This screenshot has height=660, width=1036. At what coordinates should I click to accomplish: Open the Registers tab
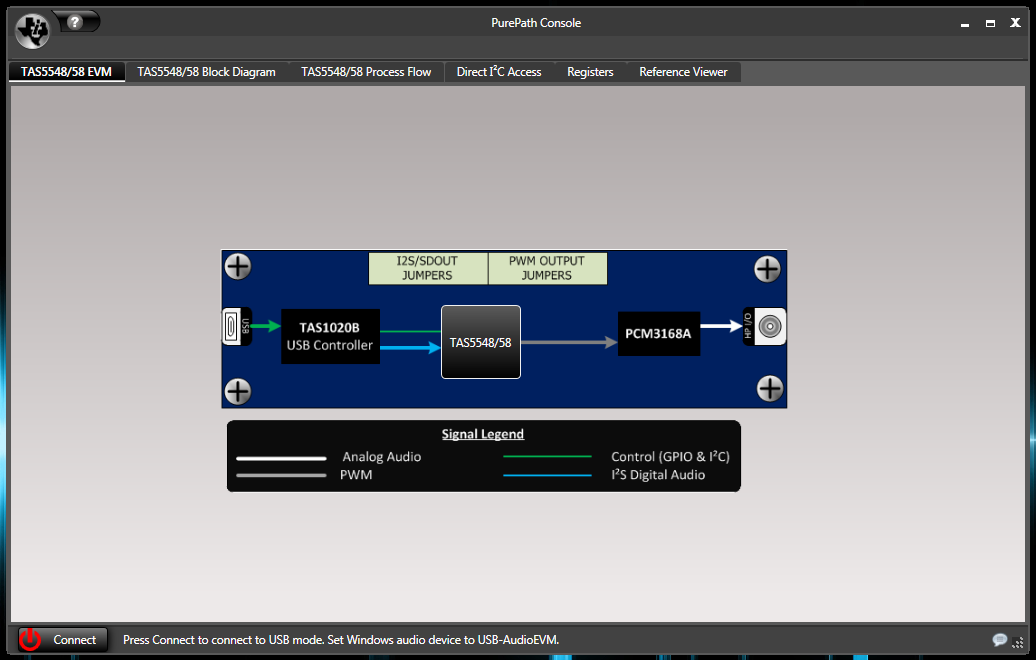(x=590, y=71)
